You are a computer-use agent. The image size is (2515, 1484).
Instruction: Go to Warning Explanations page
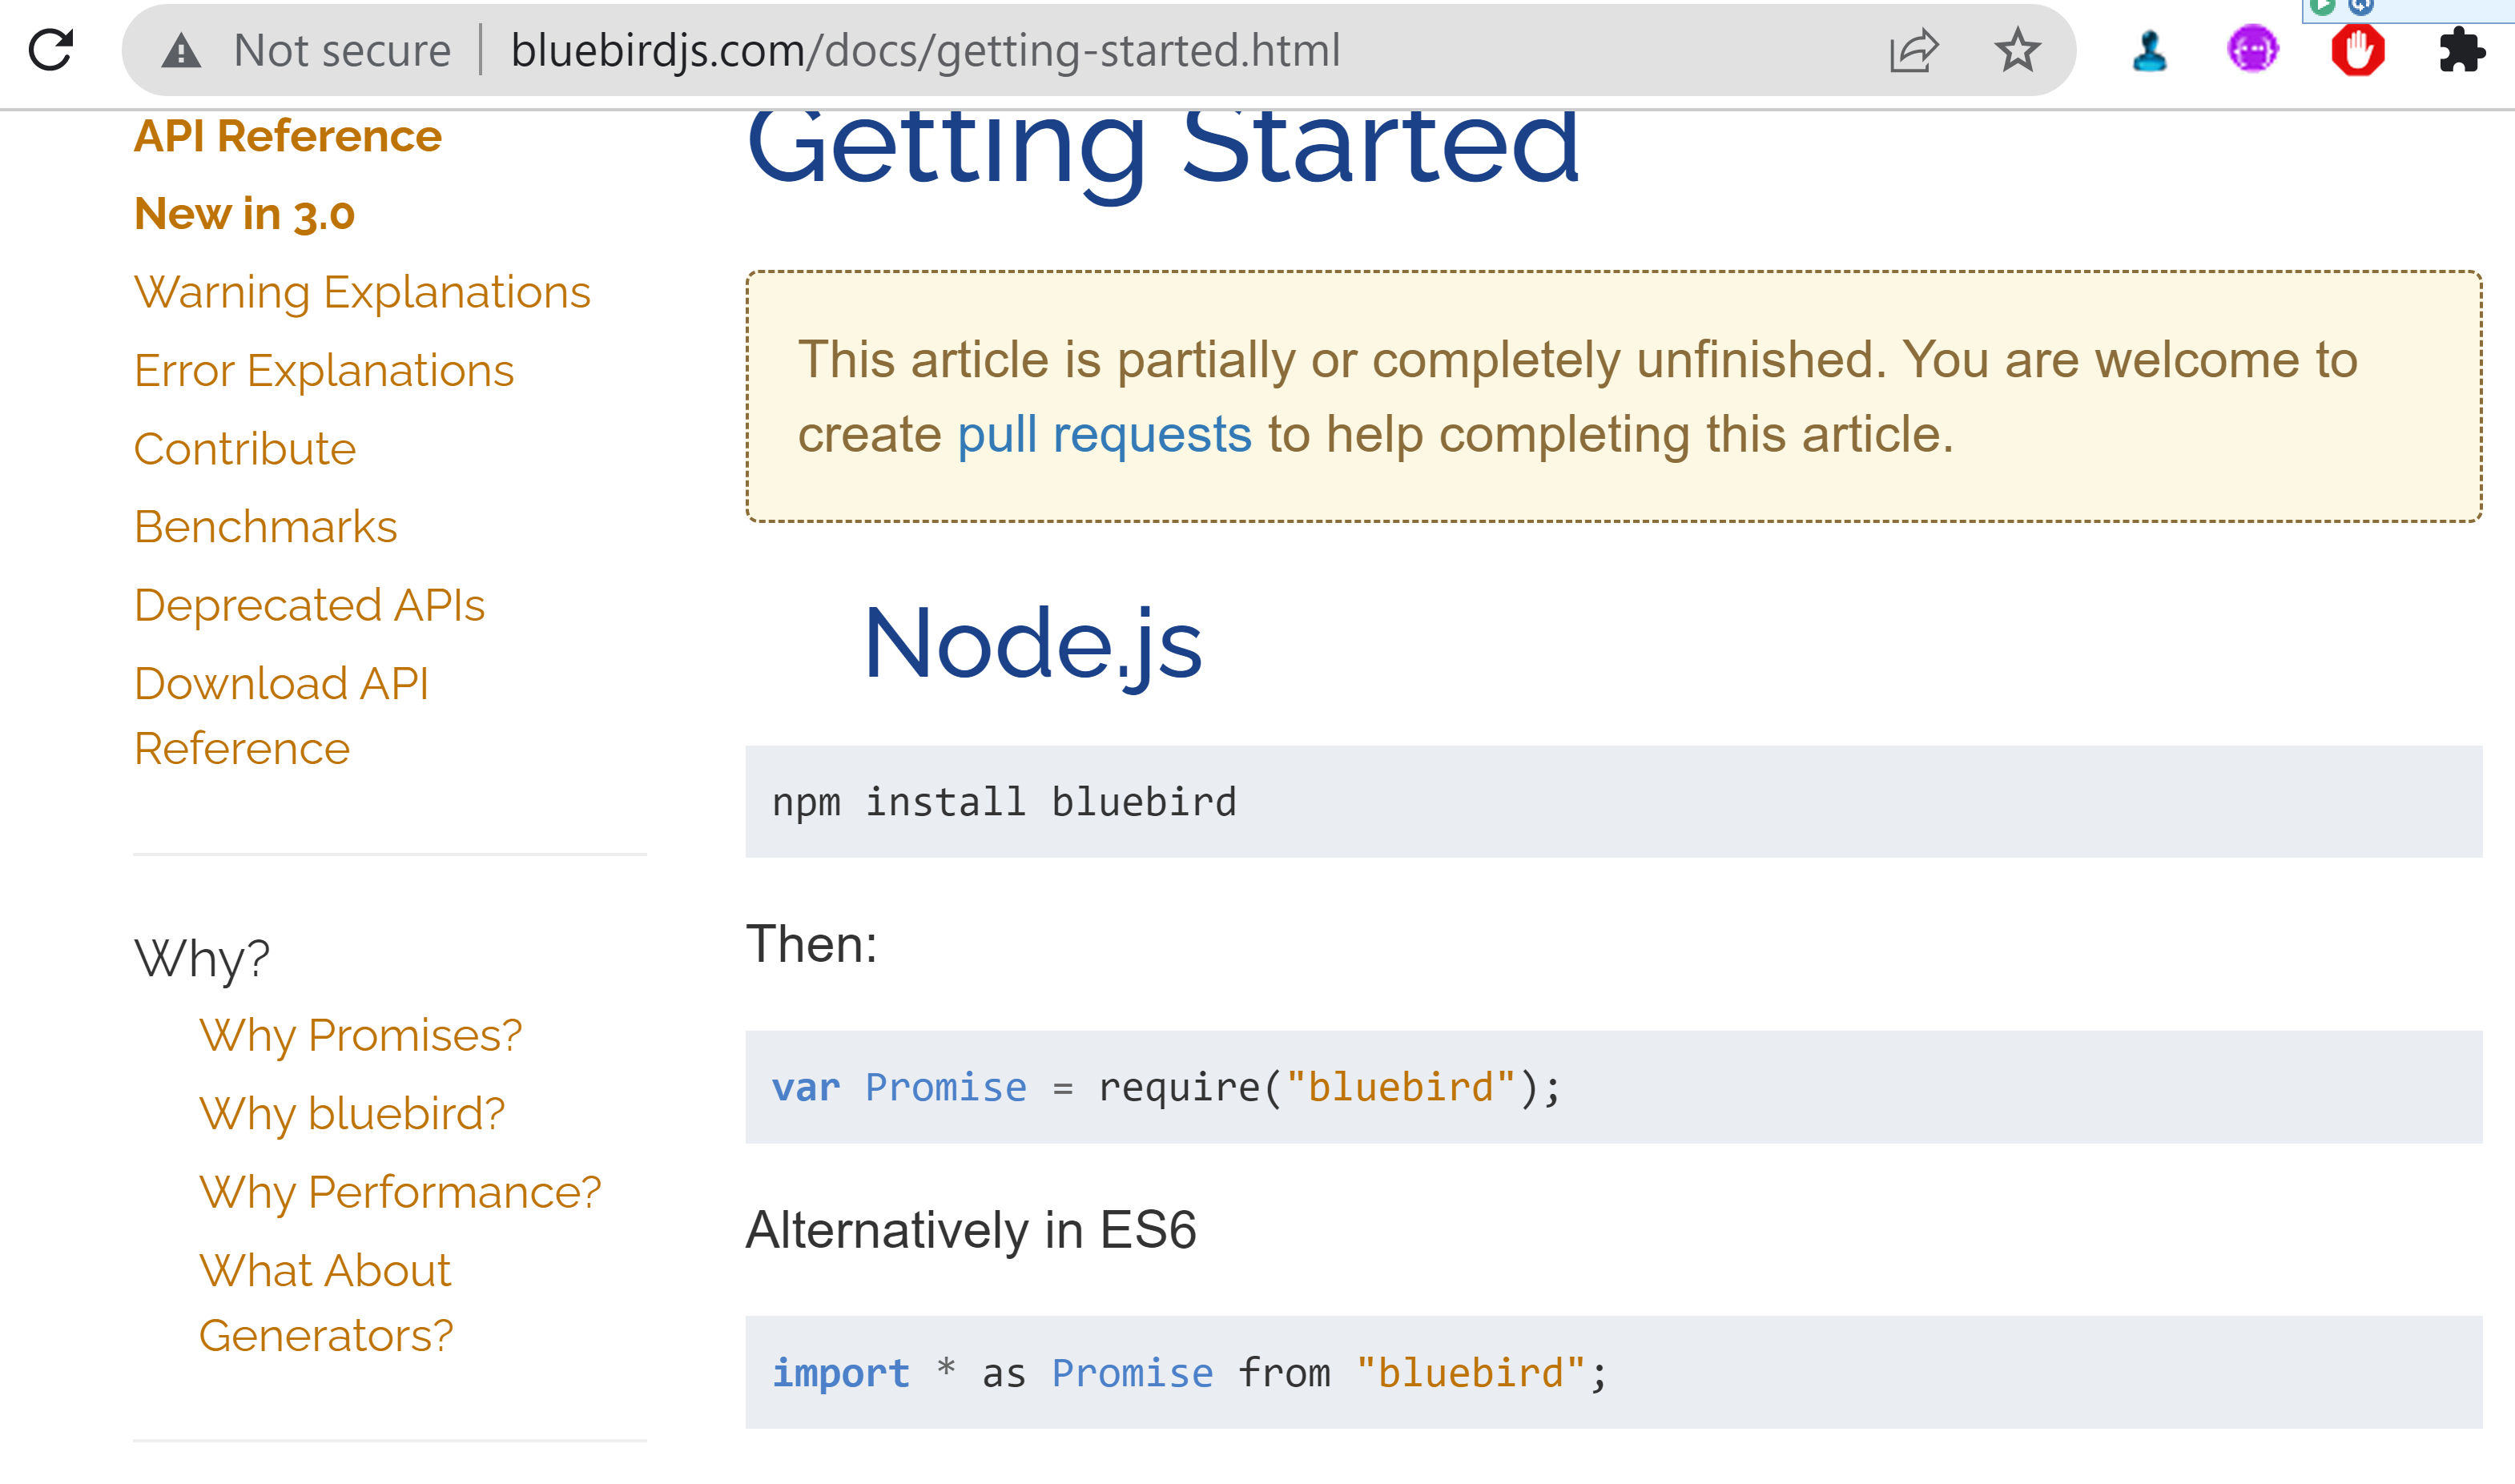(362, 292)
